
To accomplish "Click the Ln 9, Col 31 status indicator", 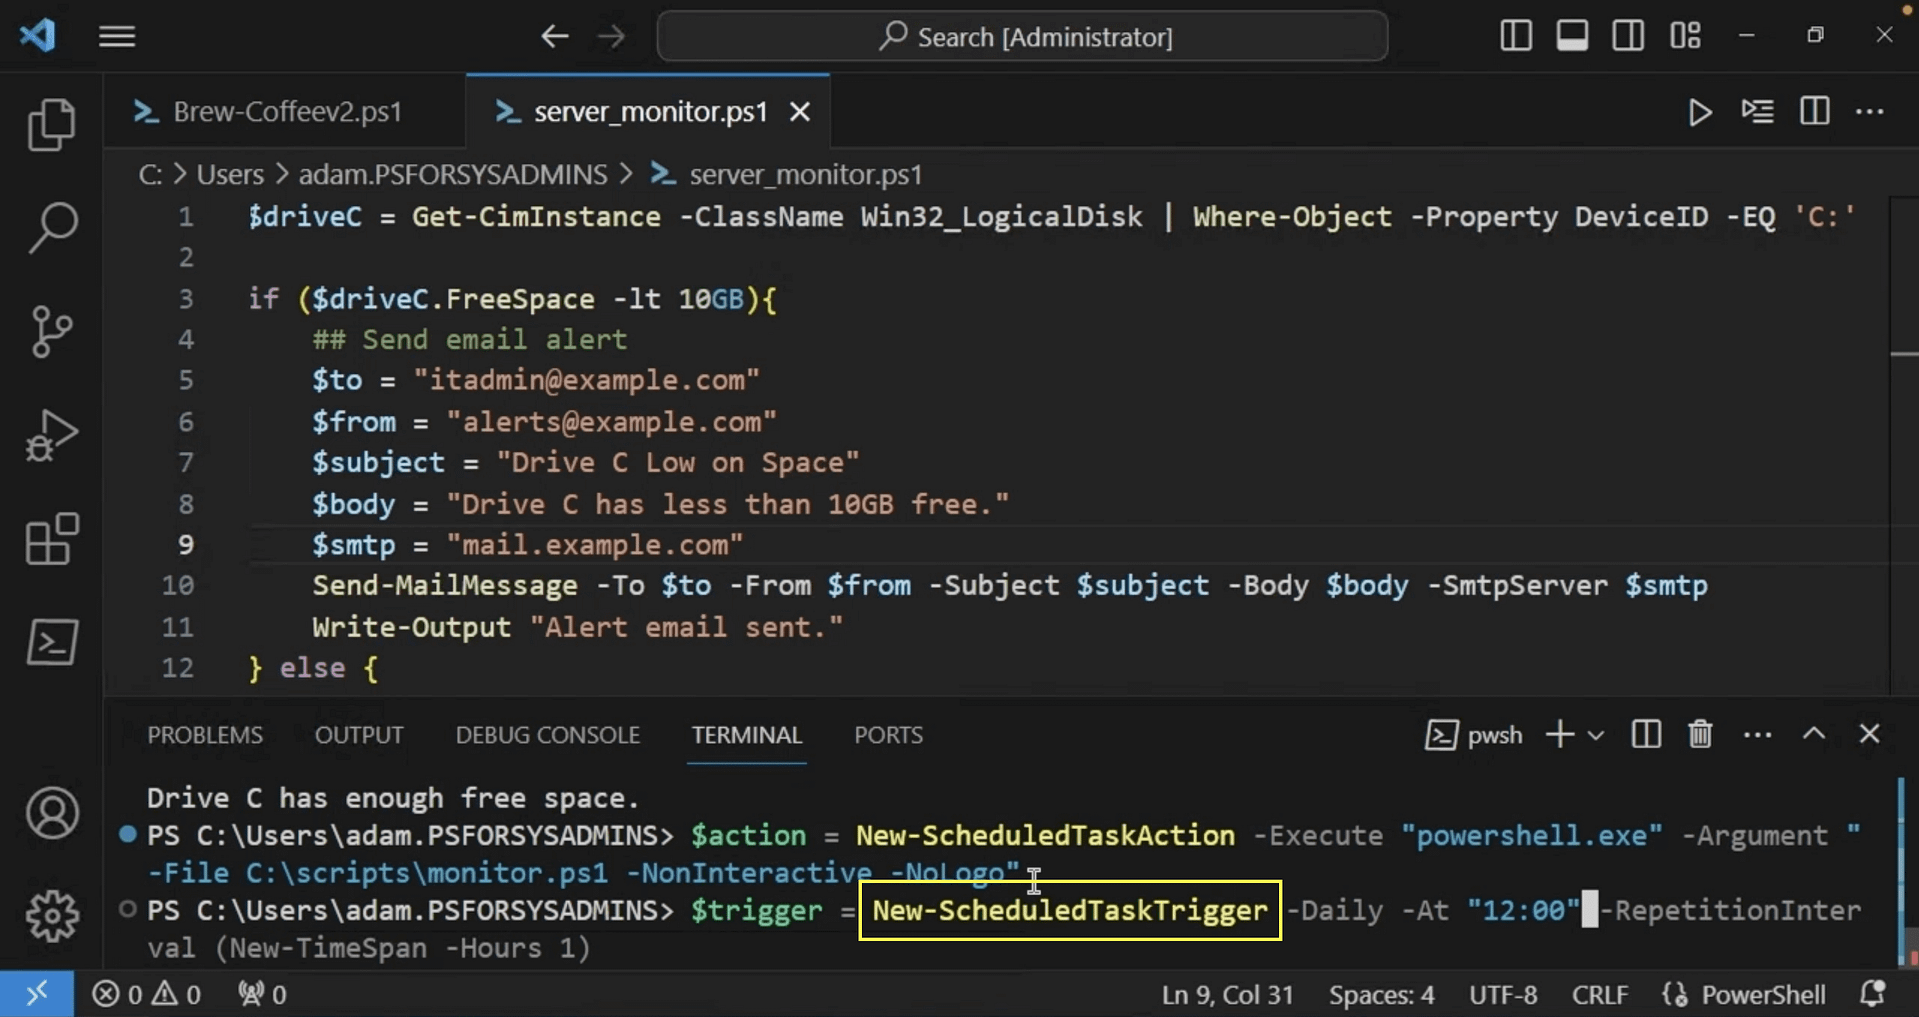I will point(1227,994).
